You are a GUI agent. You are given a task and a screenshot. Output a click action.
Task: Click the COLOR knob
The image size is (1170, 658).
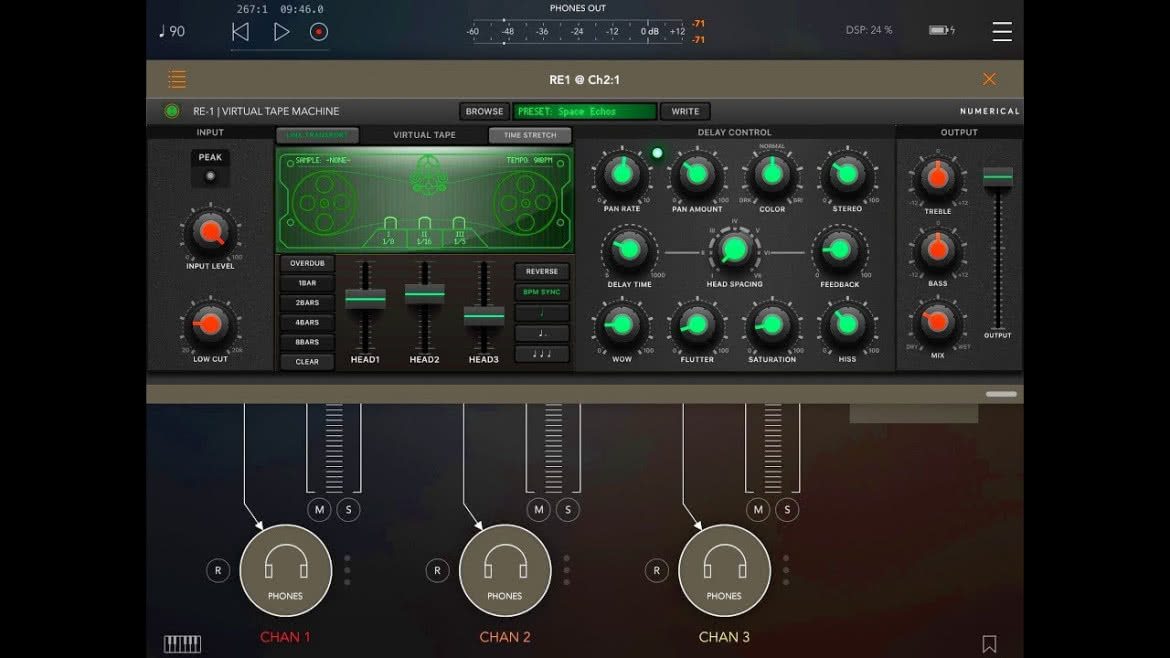click(772, 175)
